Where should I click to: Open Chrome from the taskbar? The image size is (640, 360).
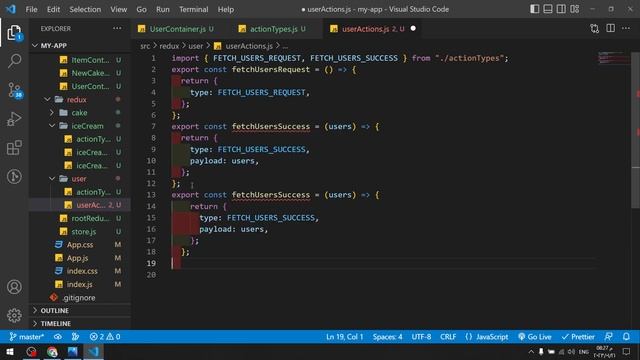point(52,351)
